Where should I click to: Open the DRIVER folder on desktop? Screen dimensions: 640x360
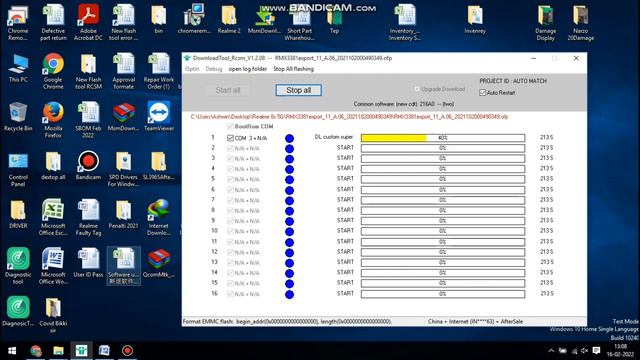click(x=18, y=215)
